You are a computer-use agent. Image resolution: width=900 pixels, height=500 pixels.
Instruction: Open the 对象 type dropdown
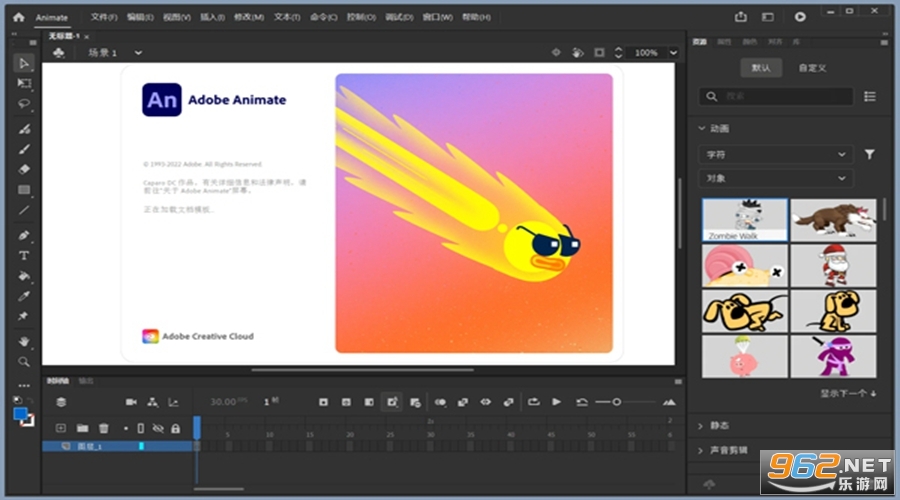coord(775,179)
